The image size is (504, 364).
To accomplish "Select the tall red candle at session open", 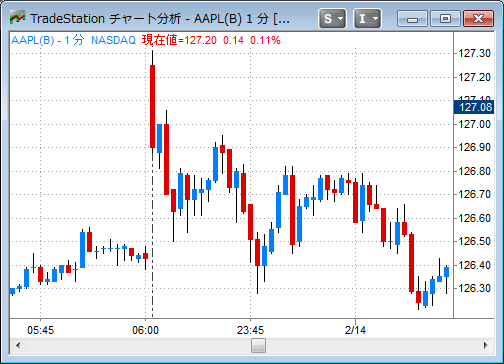I will coord(152,106).
